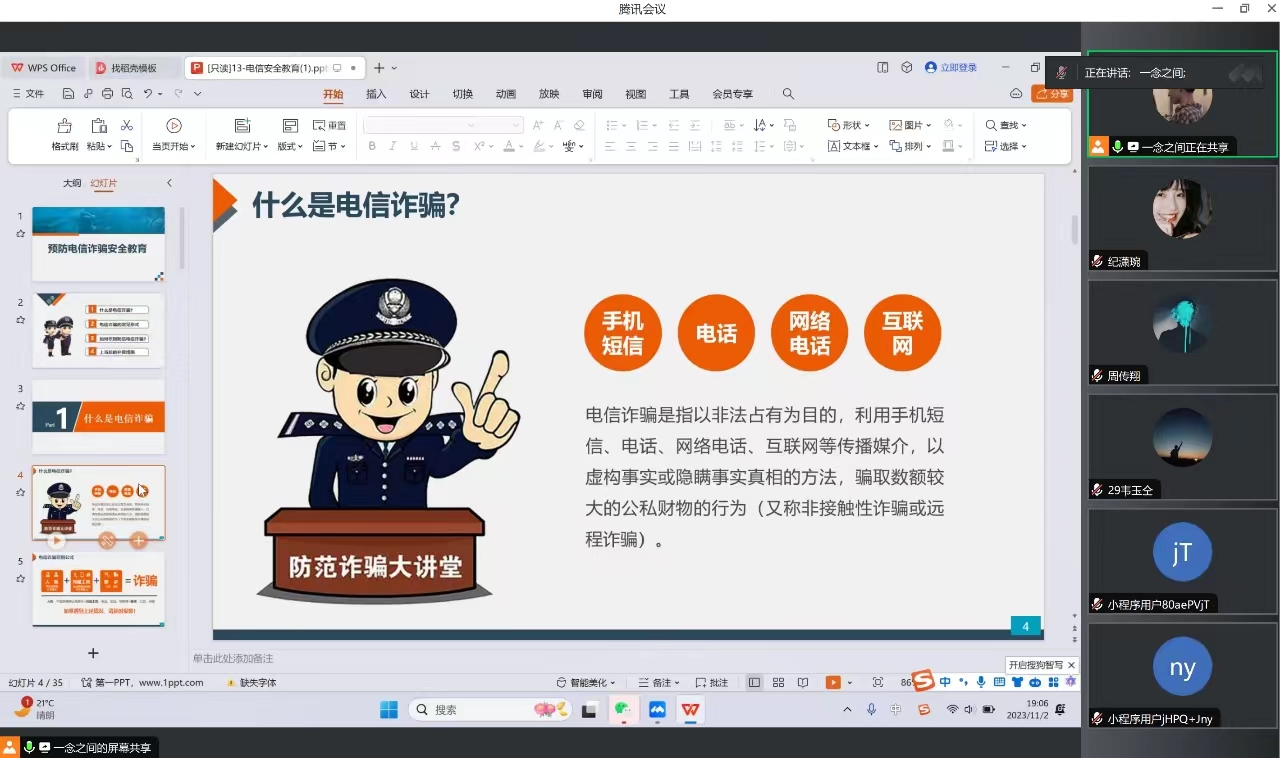Image resolution: width=1280 pixels, height=758 pixels.
Task: Click the New Slide (新建幻灯片) icon
Action: coord(242,126)
